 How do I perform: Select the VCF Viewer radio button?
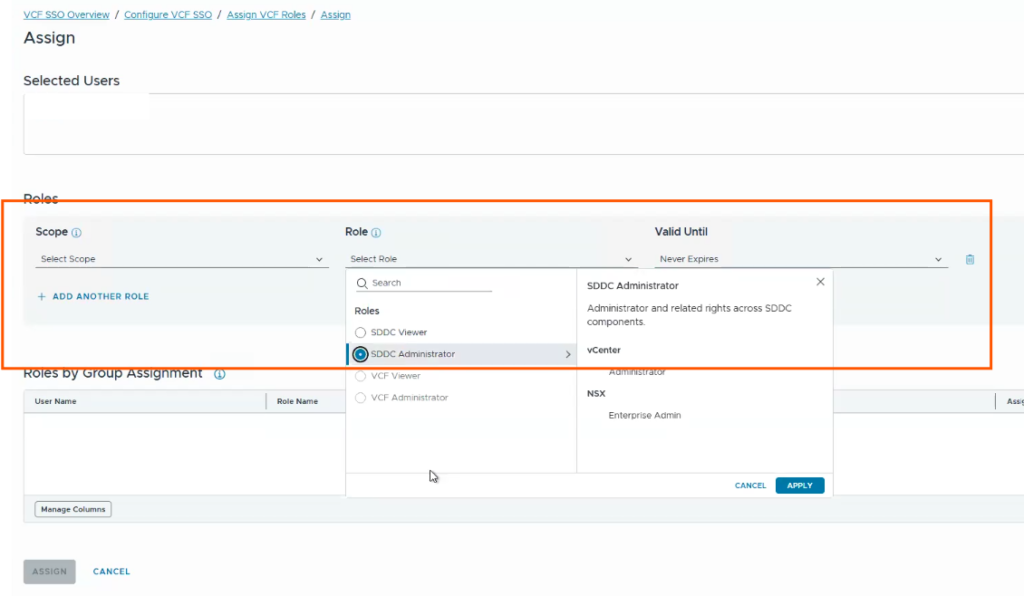coord(360,376)
